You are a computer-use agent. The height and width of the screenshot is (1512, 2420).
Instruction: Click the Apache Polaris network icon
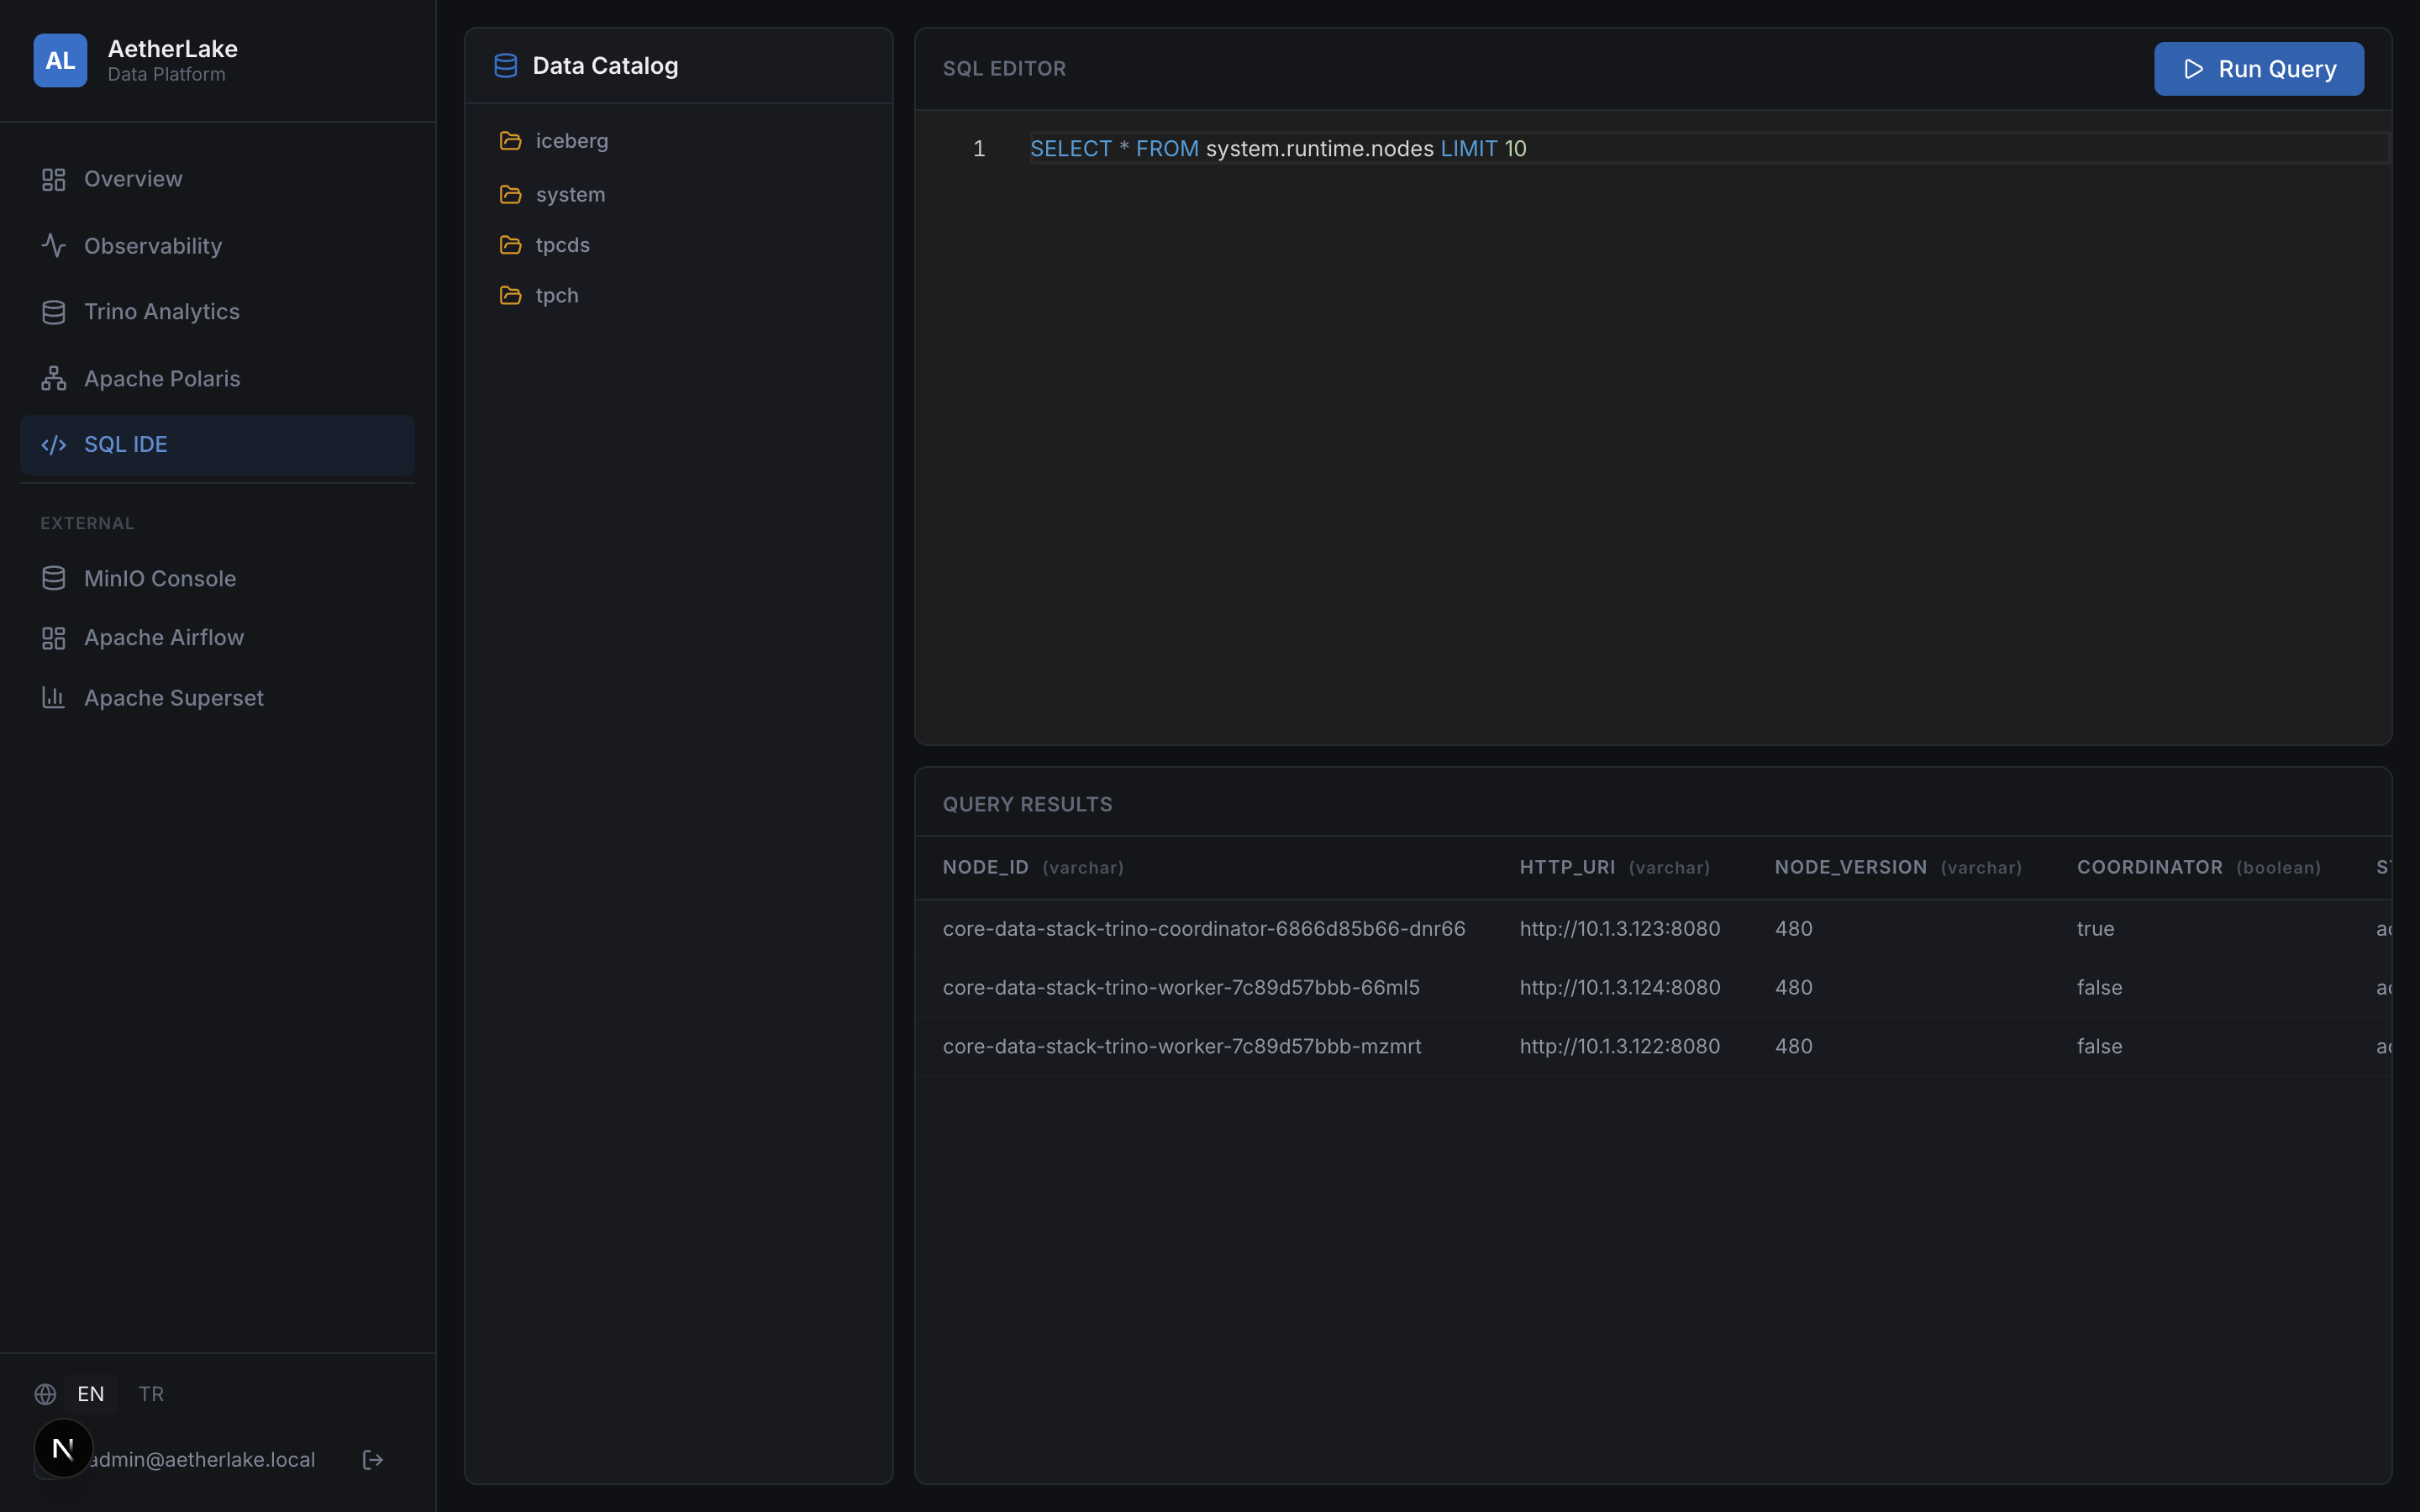tap(54, 378)
